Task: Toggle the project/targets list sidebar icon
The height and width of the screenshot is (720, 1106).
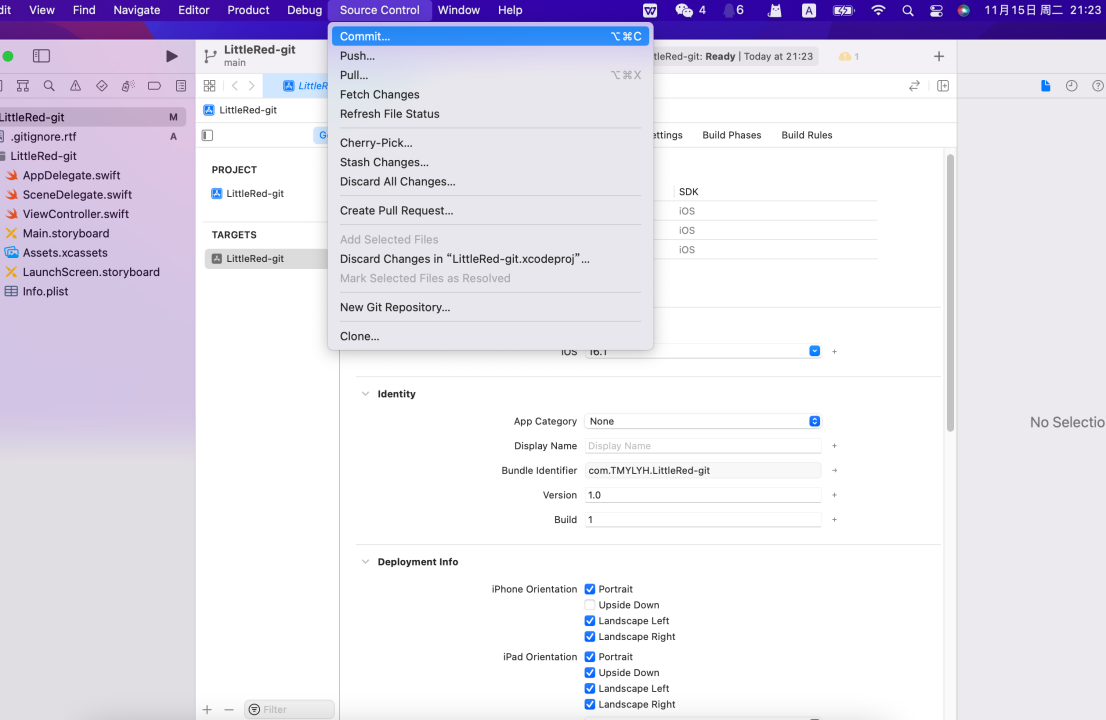Action: tap(207, 135)
